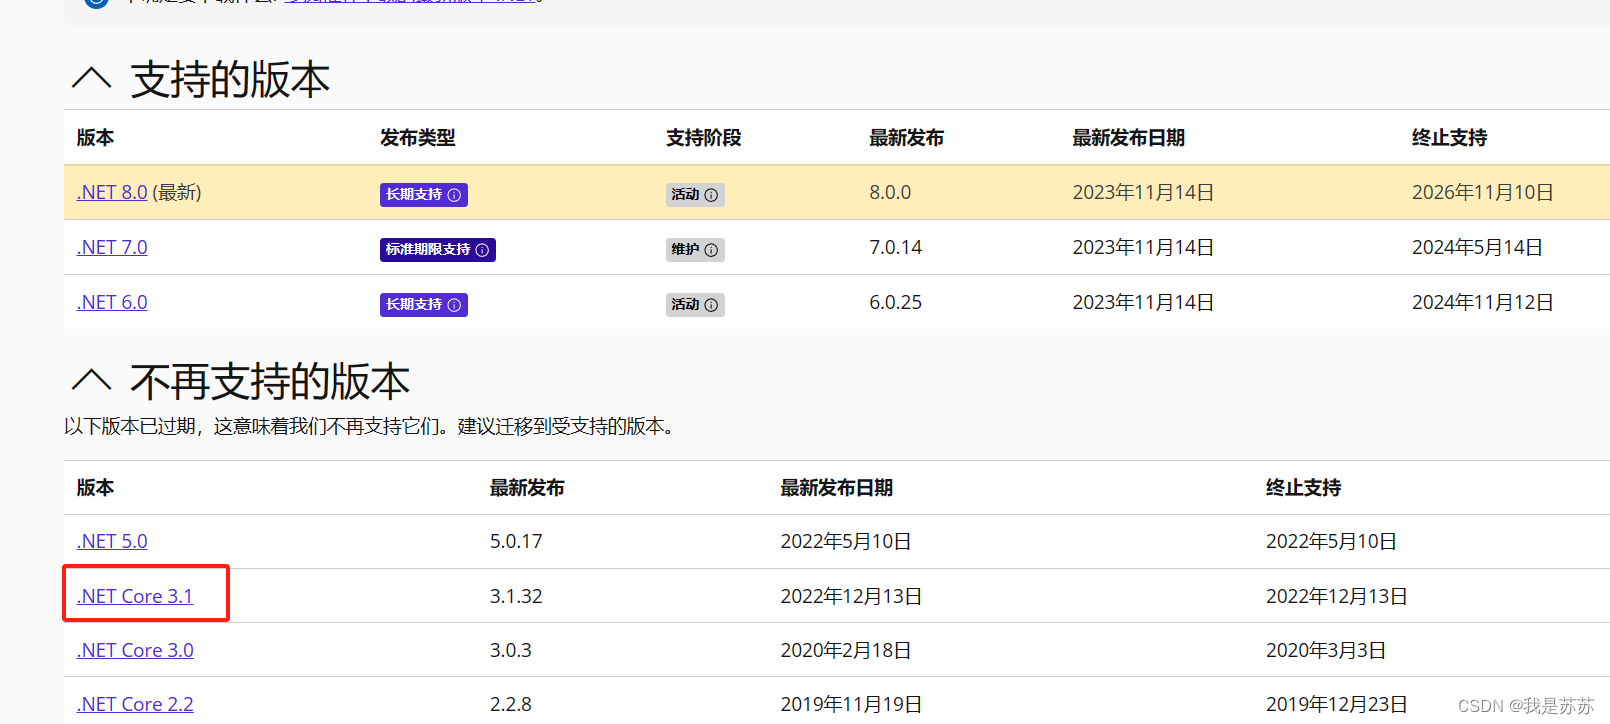Click 发布类型 column header
1610x724 pixels.
coord(418,138)
